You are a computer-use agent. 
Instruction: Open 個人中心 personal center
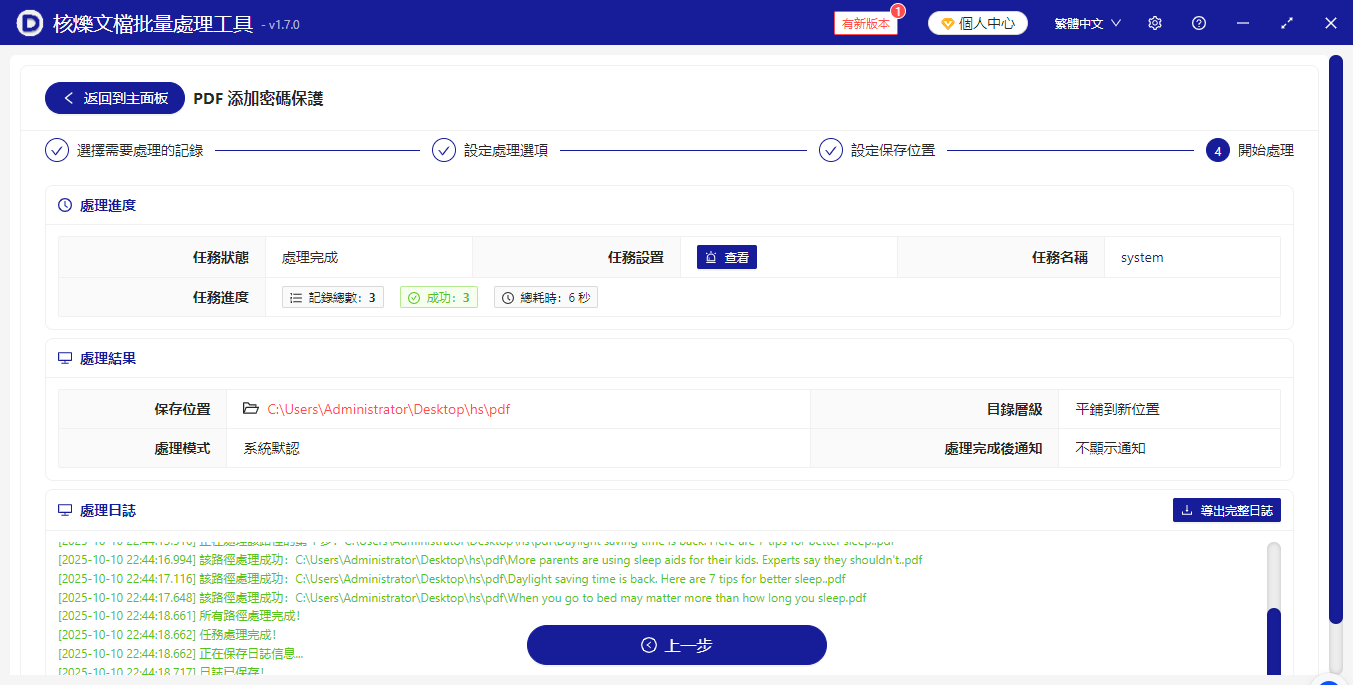[x=977, y=22]
